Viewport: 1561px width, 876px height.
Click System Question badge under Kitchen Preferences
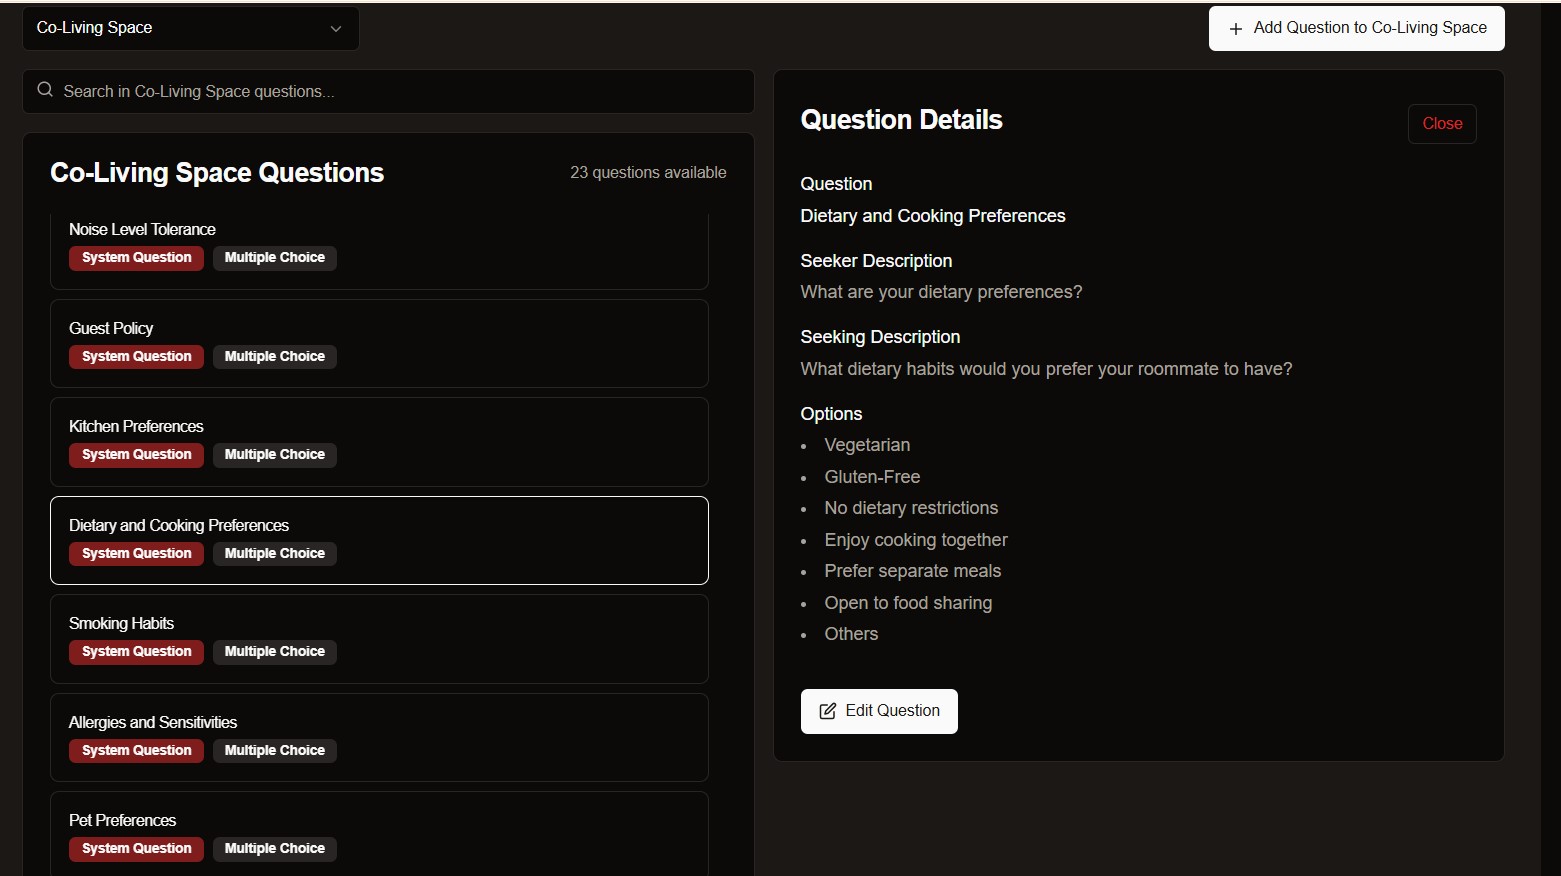click(136, 455)
